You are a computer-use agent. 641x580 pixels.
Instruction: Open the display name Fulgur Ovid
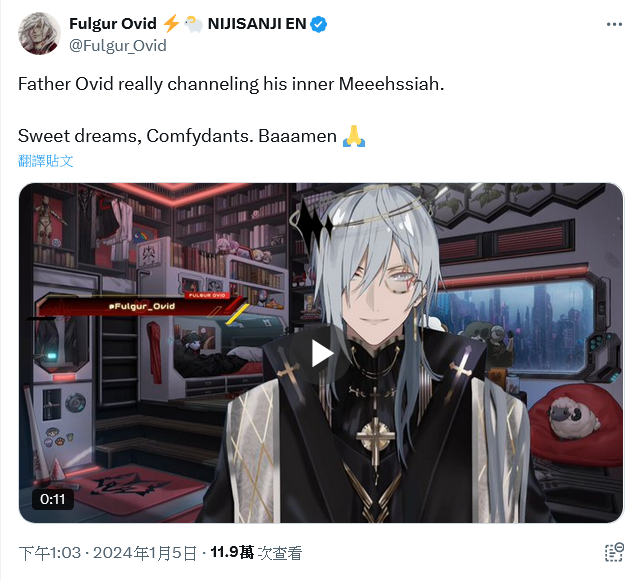[112, 24]
